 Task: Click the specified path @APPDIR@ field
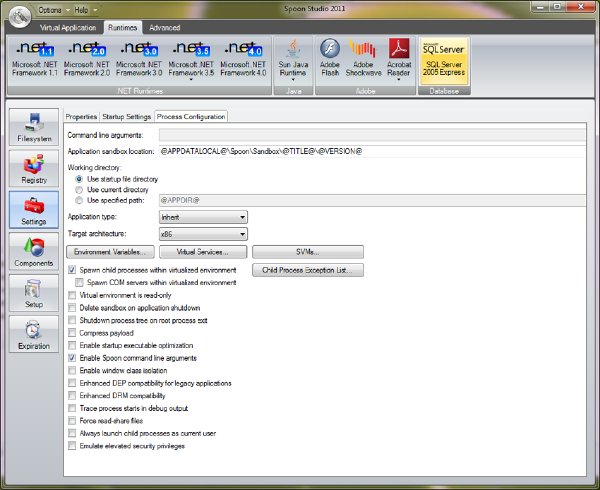point(372,200)
